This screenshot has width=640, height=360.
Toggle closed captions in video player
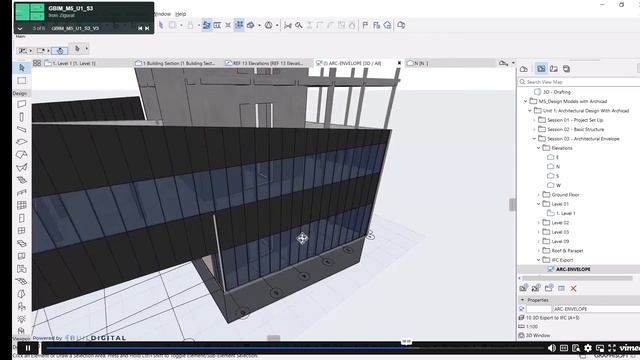[564, 348]
